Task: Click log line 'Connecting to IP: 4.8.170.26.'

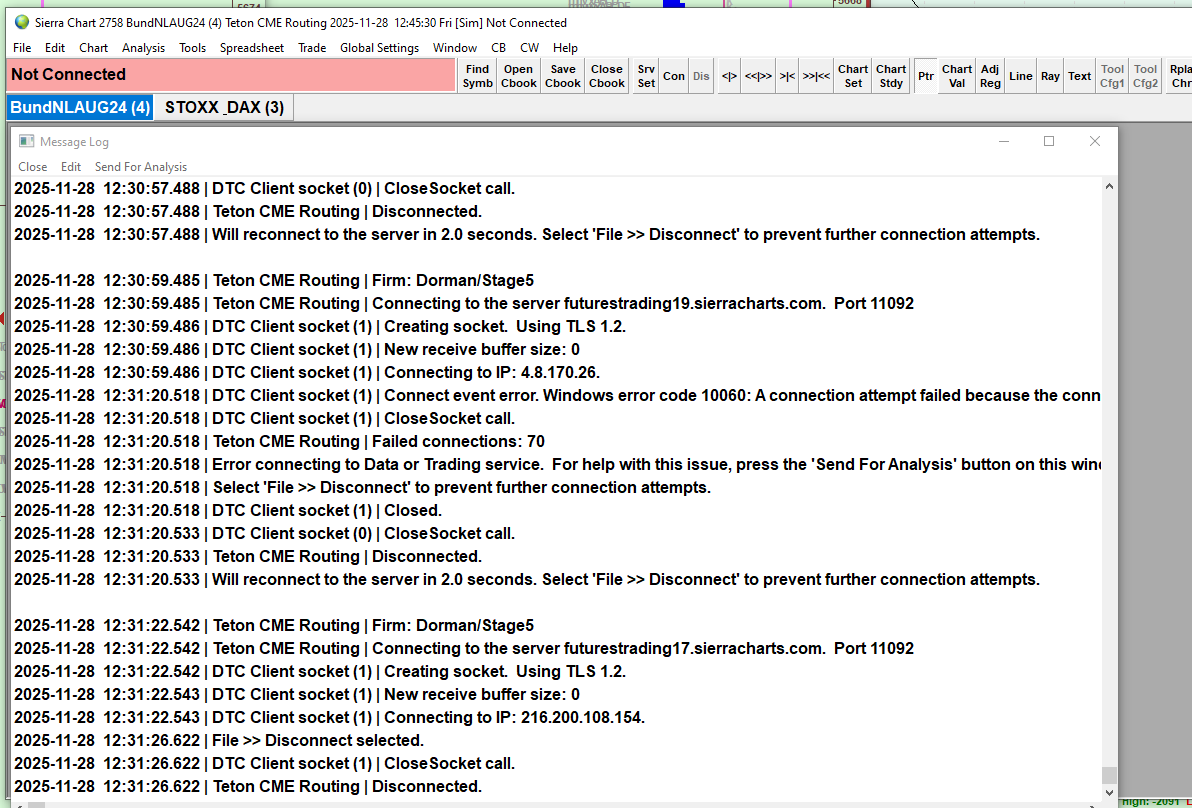Action: (x=307, y=372)
